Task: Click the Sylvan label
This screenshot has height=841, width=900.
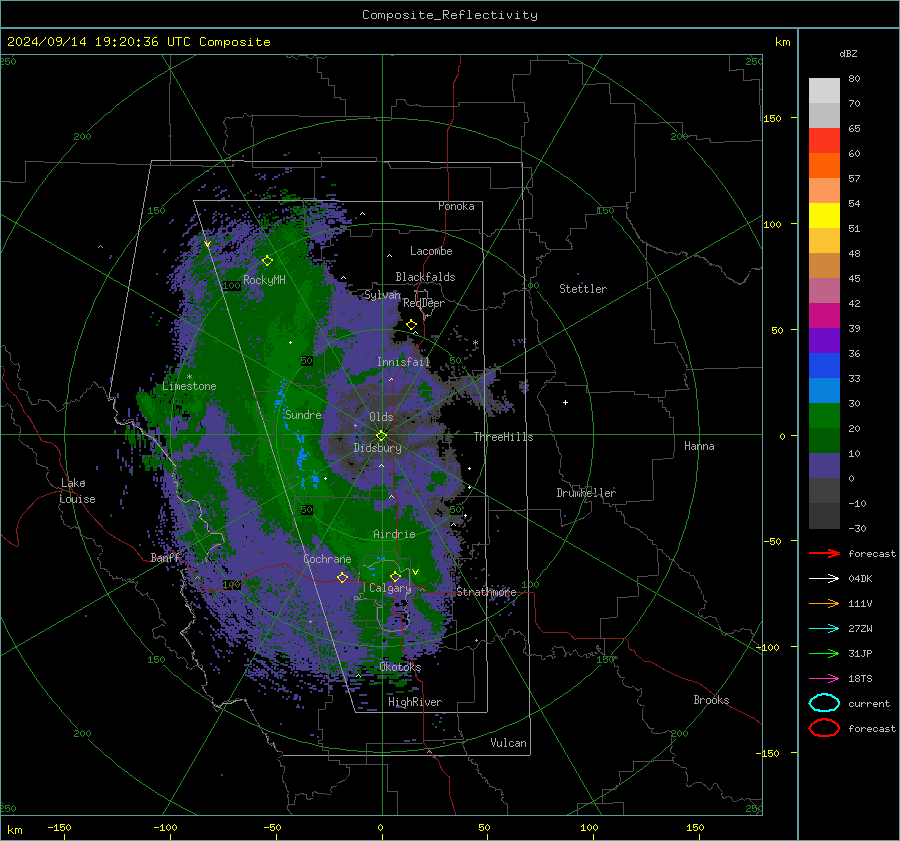Action: [x=382, y=295]
